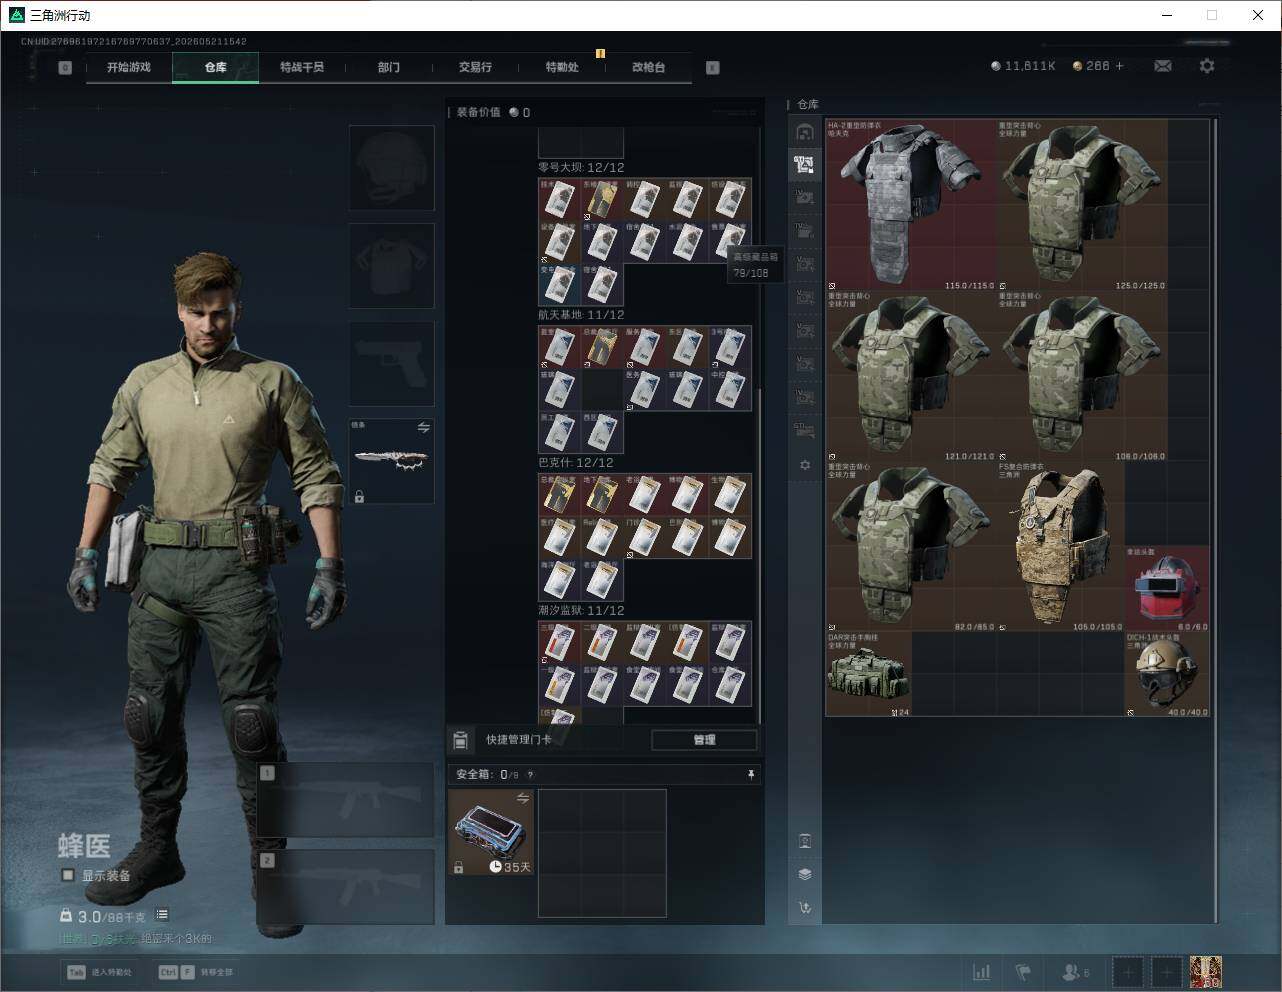
Task: Select the empty helmet equipment slot
Action: (391, 167)
